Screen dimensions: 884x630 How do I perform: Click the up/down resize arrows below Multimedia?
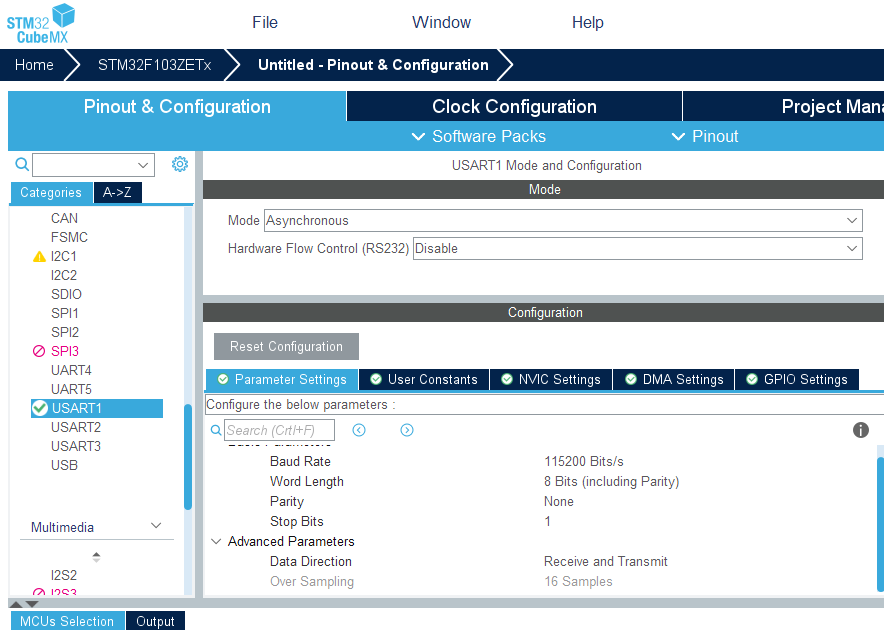click(x=96, y=557)
